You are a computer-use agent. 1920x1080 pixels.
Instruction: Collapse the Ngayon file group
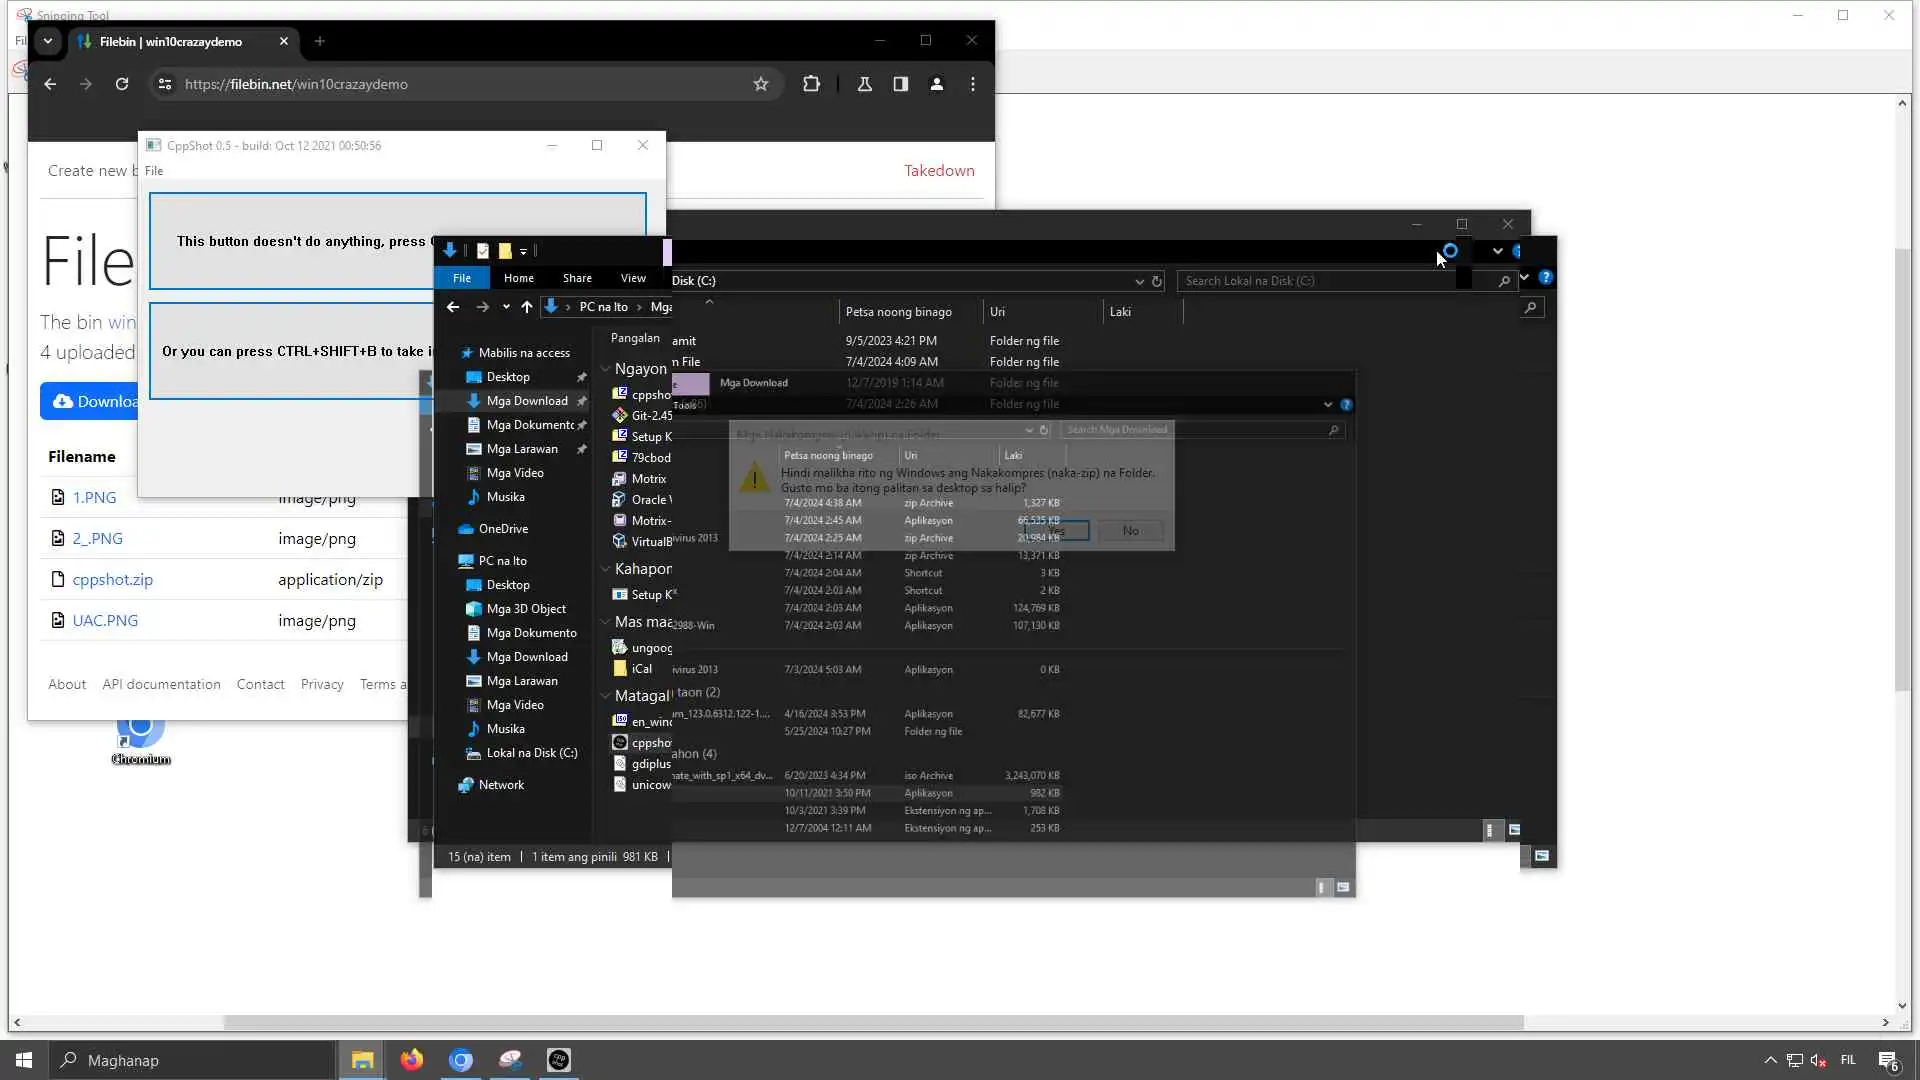(x=605, y=369)
